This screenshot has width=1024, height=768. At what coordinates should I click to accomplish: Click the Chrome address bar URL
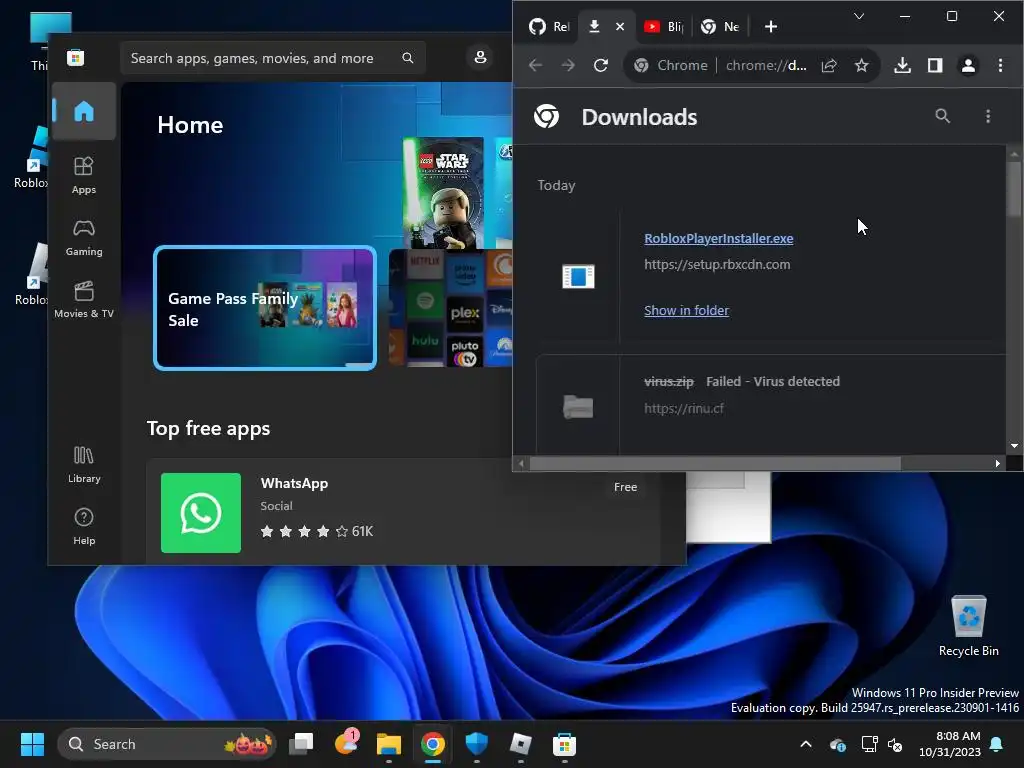766,65
